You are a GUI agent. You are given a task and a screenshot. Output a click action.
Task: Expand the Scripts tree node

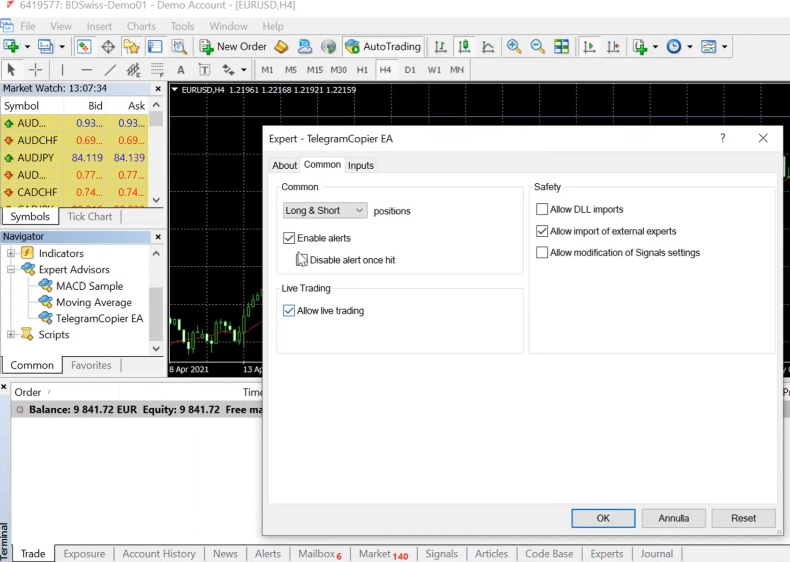click(x=11, y=335)
